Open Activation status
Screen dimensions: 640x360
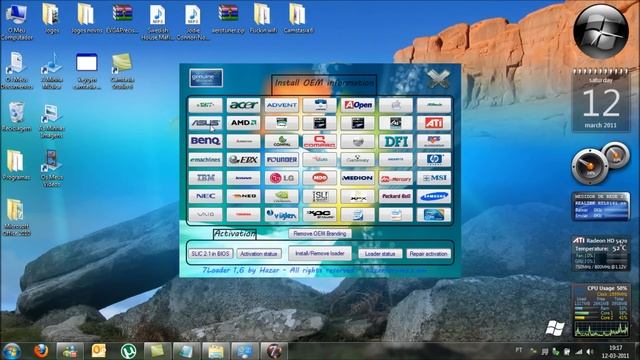click(x=259, y=254)
